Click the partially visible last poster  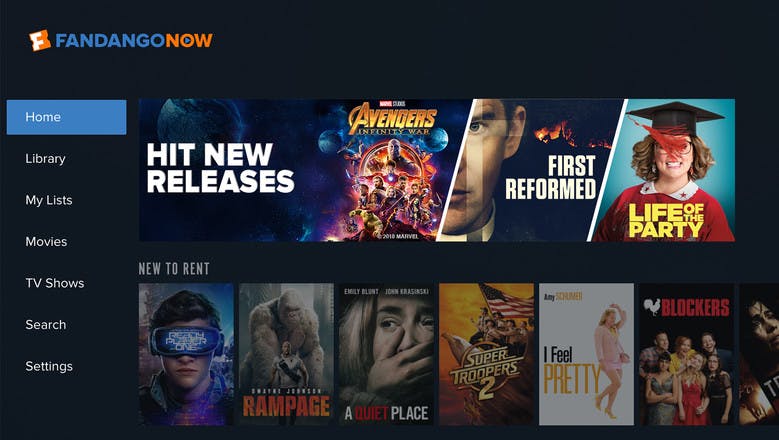click(759, 354)
